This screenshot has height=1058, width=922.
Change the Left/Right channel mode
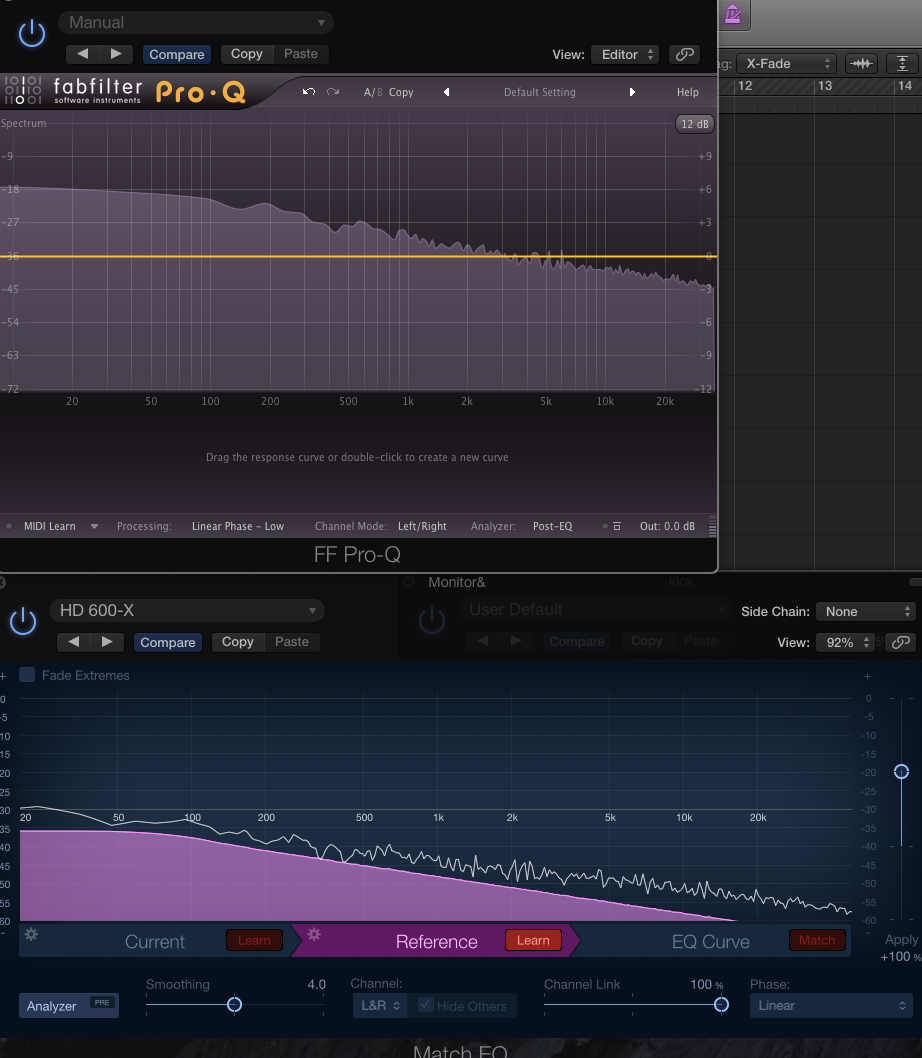point(422,526)
